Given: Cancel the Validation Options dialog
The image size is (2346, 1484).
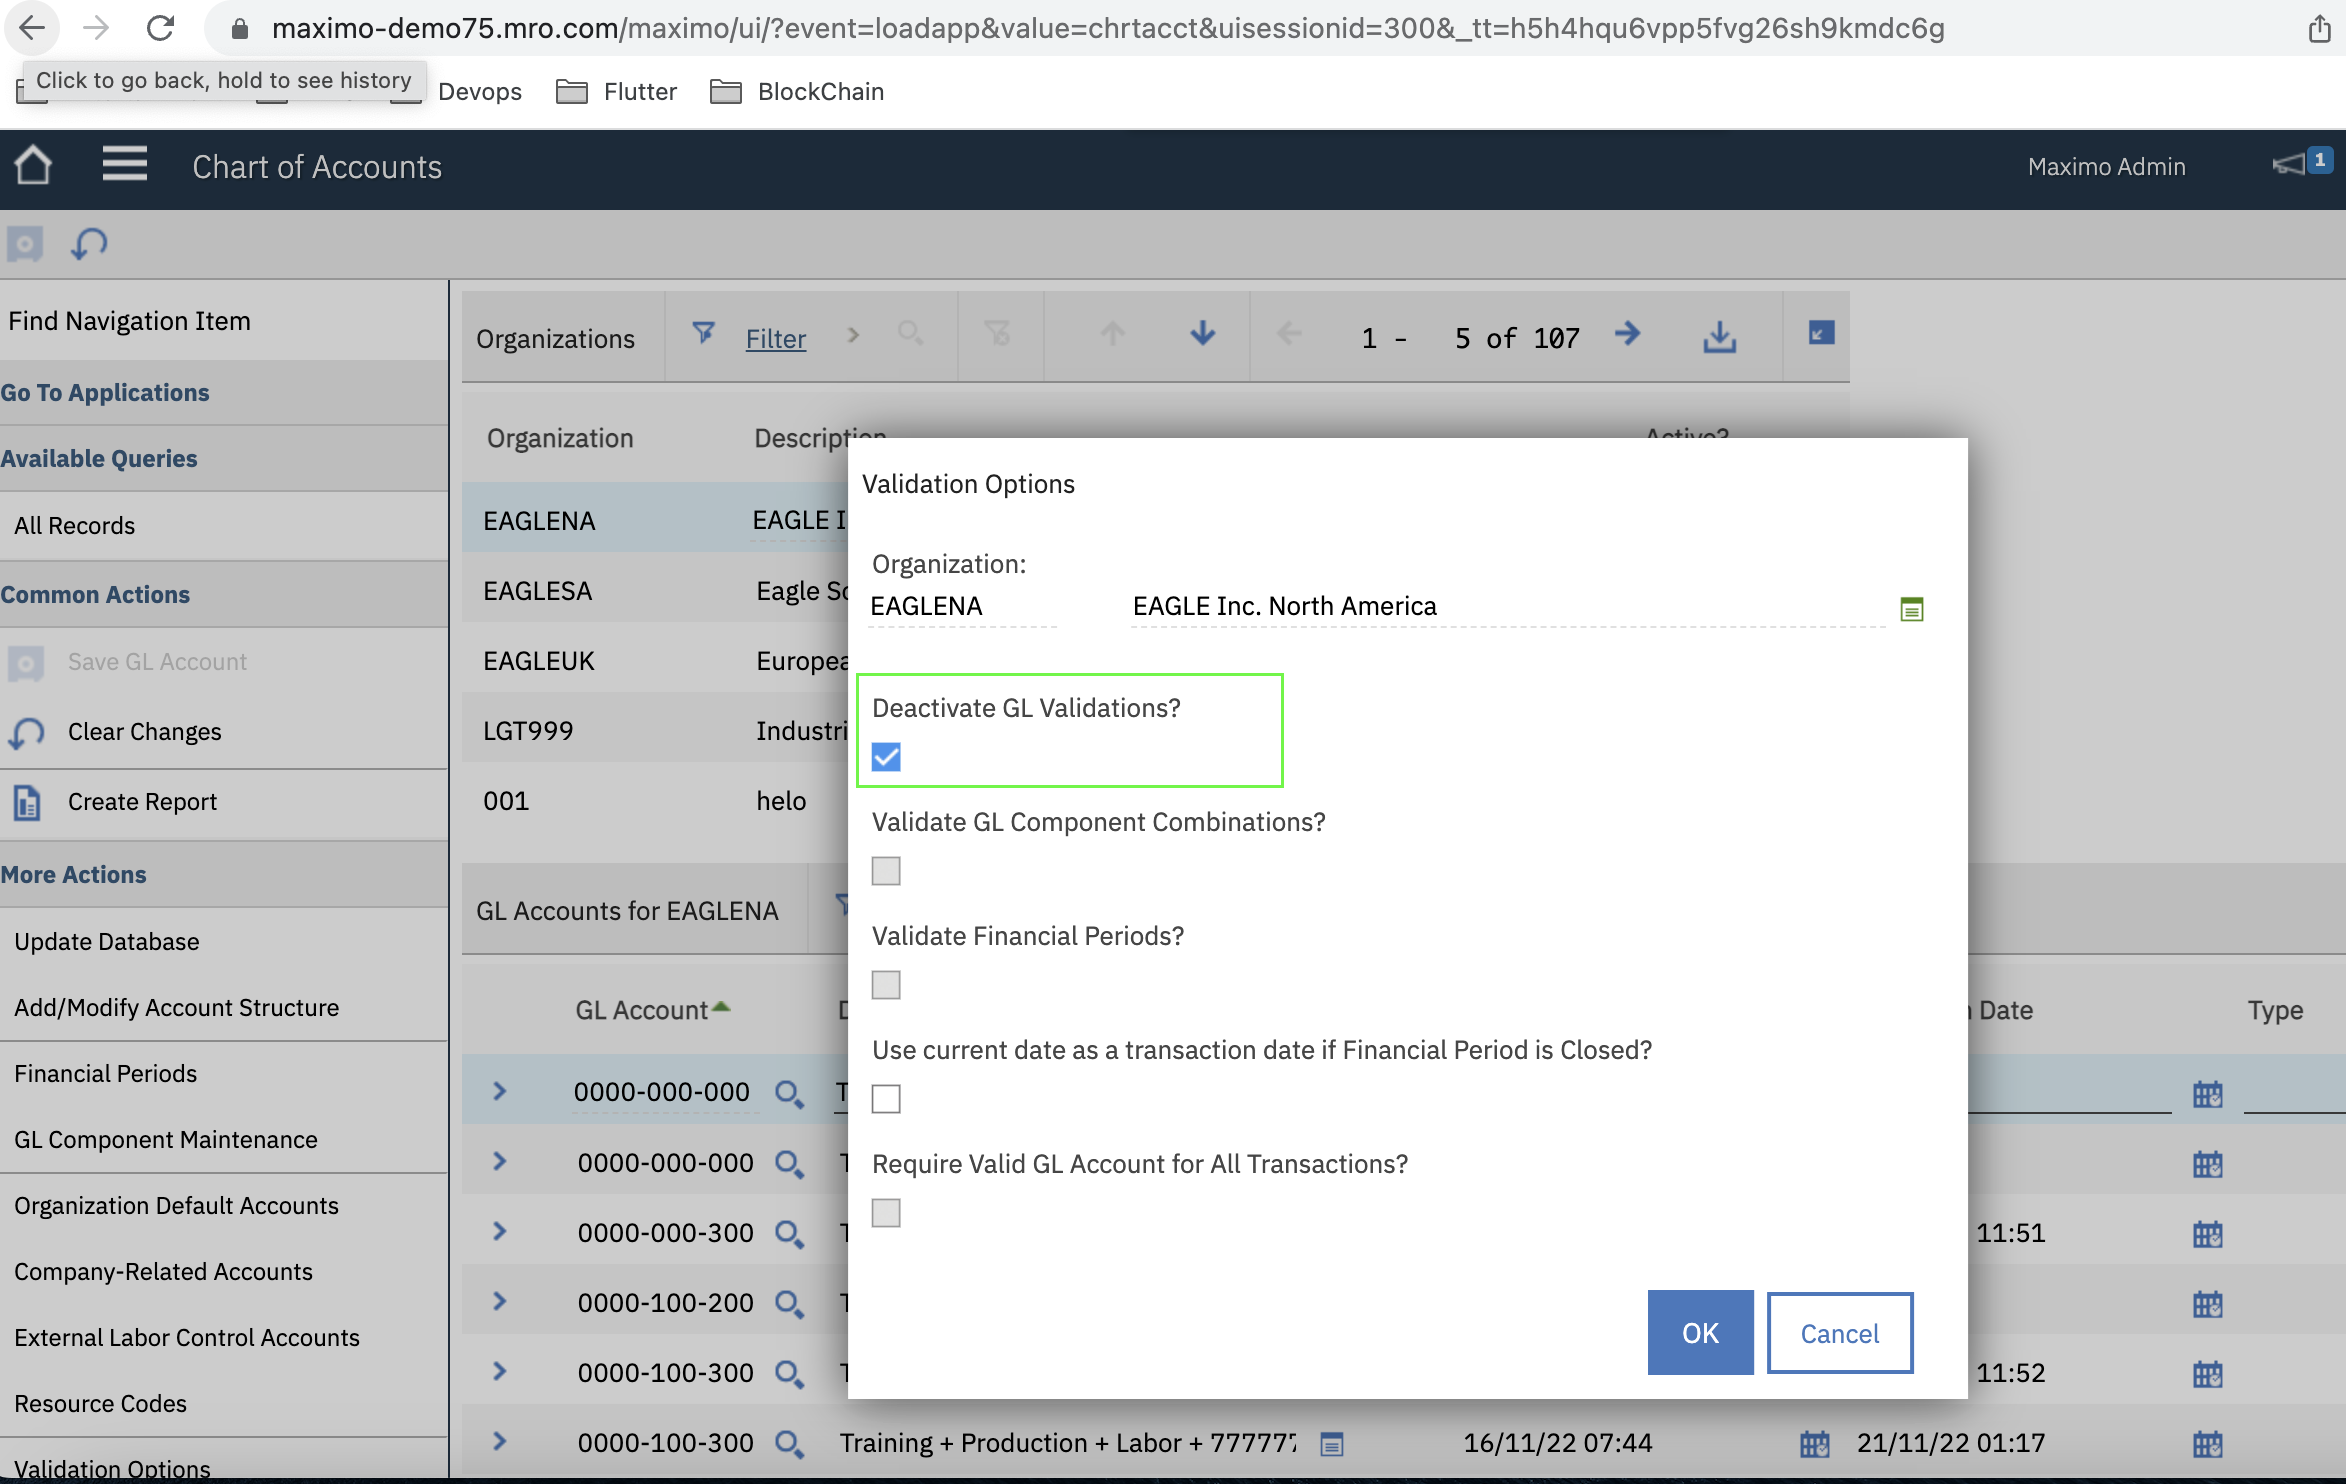Looking at the screenshot, I should 1838,1333.
